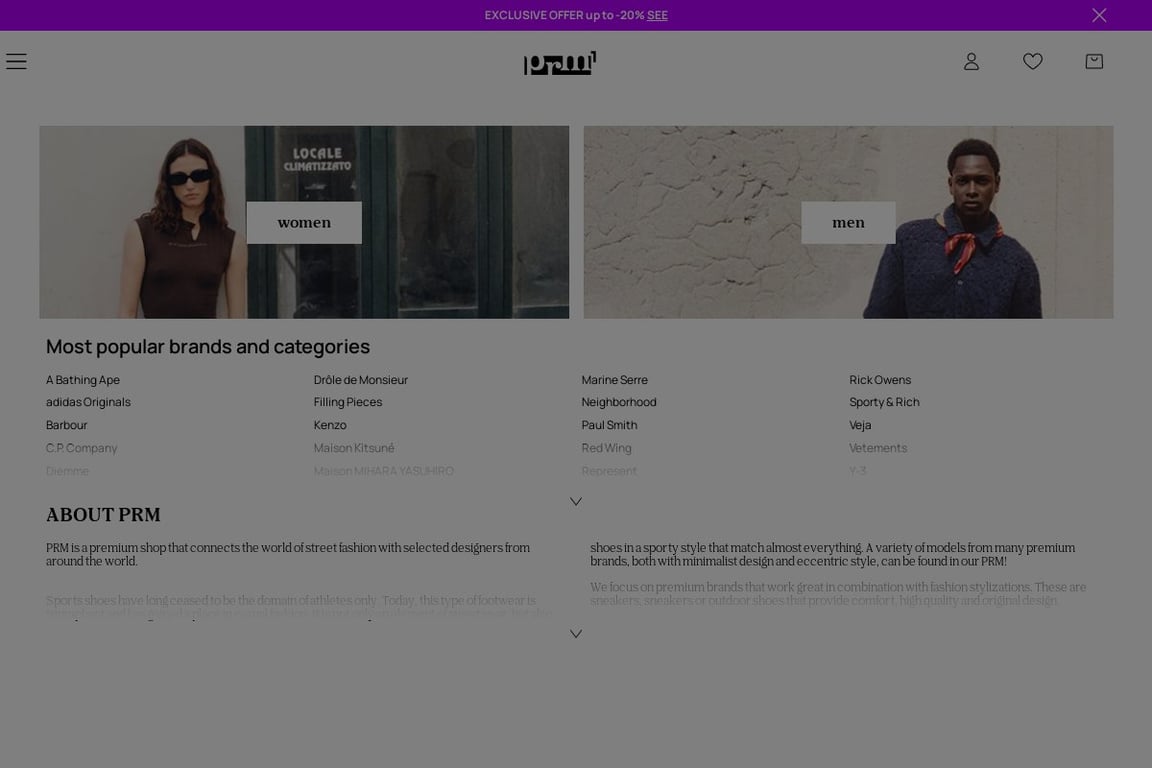The image size is (1152, 768).
Task: Select the women category button
Action: (x=304, y=223)
